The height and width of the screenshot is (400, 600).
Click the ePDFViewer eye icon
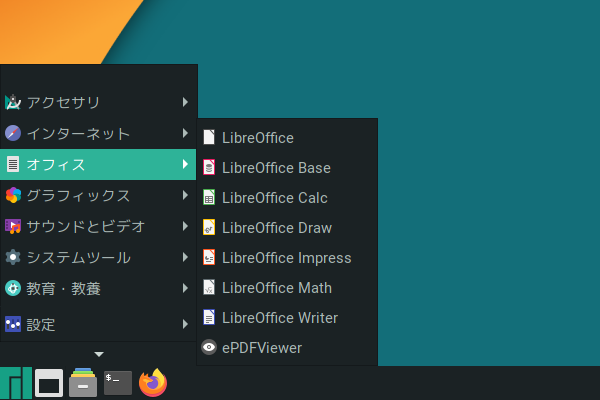[209, 347]
